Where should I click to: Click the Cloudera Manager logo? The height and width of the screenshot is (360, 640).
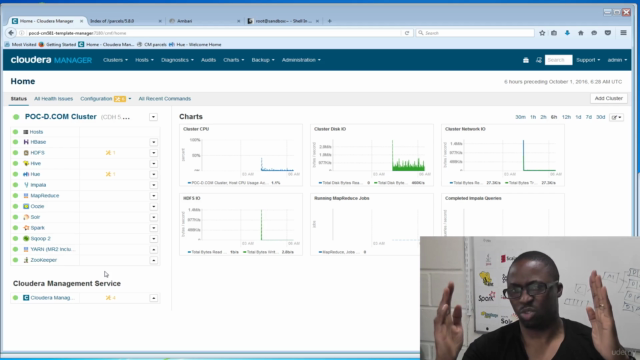pos(51,60)
